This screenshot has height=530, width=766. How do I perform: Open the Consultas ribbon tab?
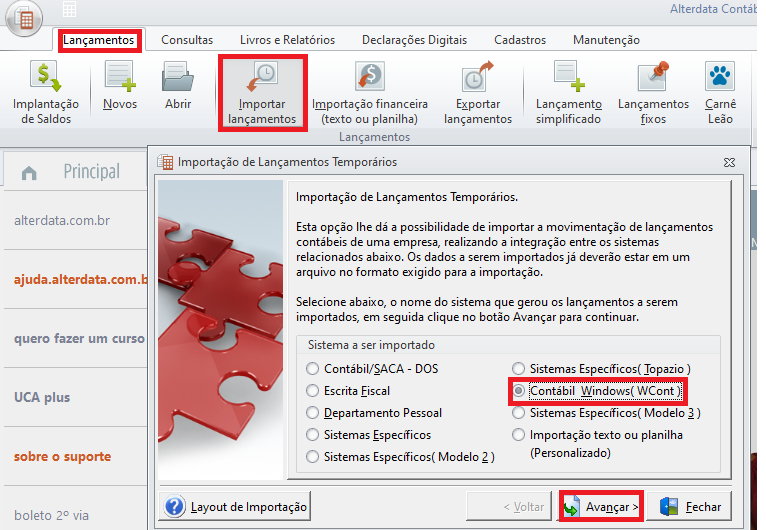(x=187, y=40)
